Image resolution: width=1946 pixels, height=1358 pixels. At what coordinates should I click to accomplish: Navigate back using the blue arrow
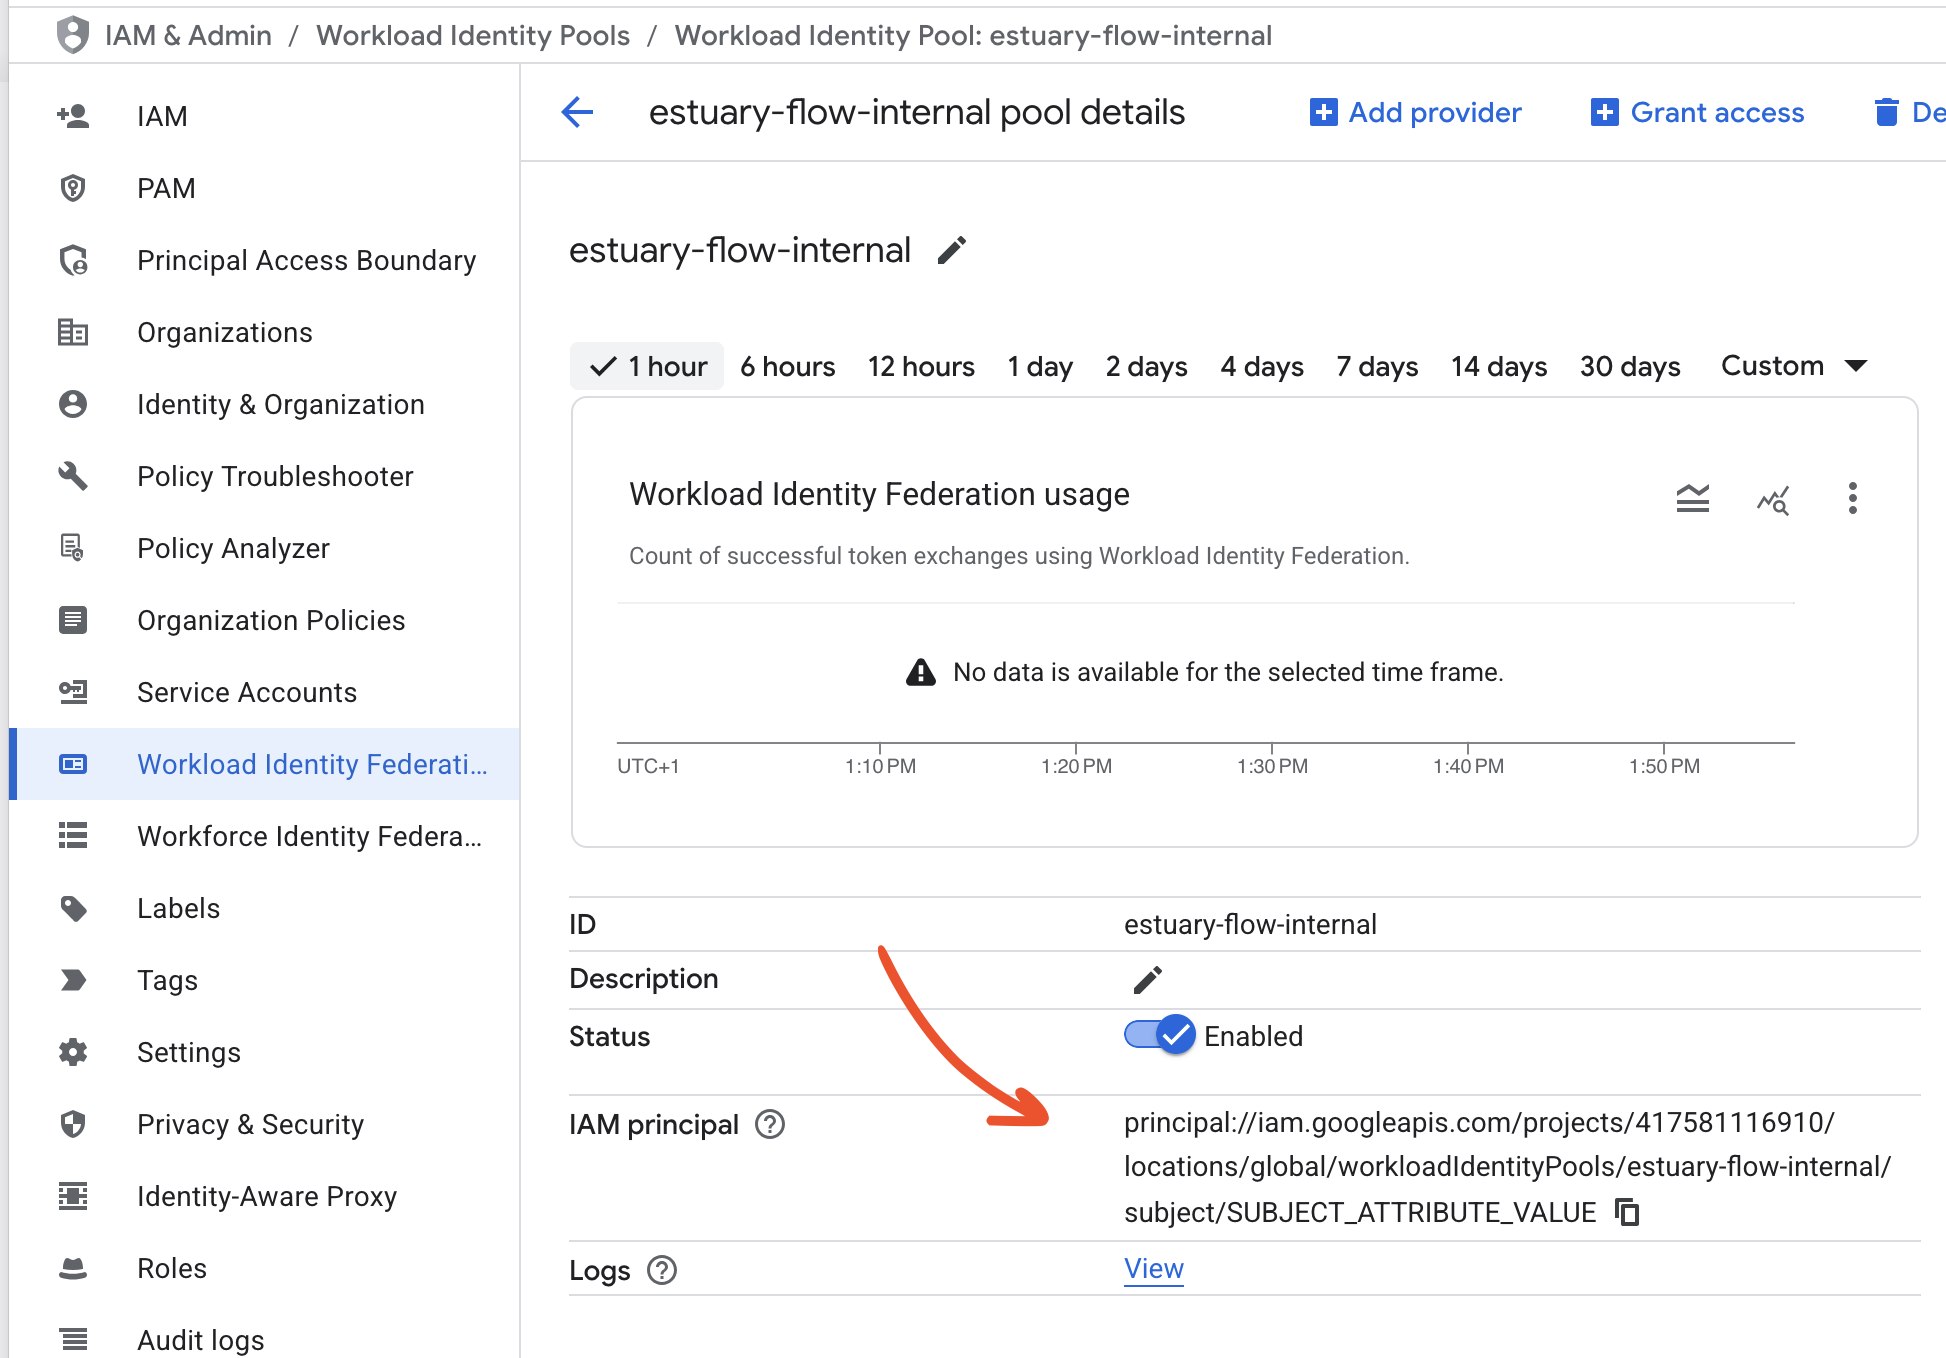pyautogui.click(x=577, y=112)
